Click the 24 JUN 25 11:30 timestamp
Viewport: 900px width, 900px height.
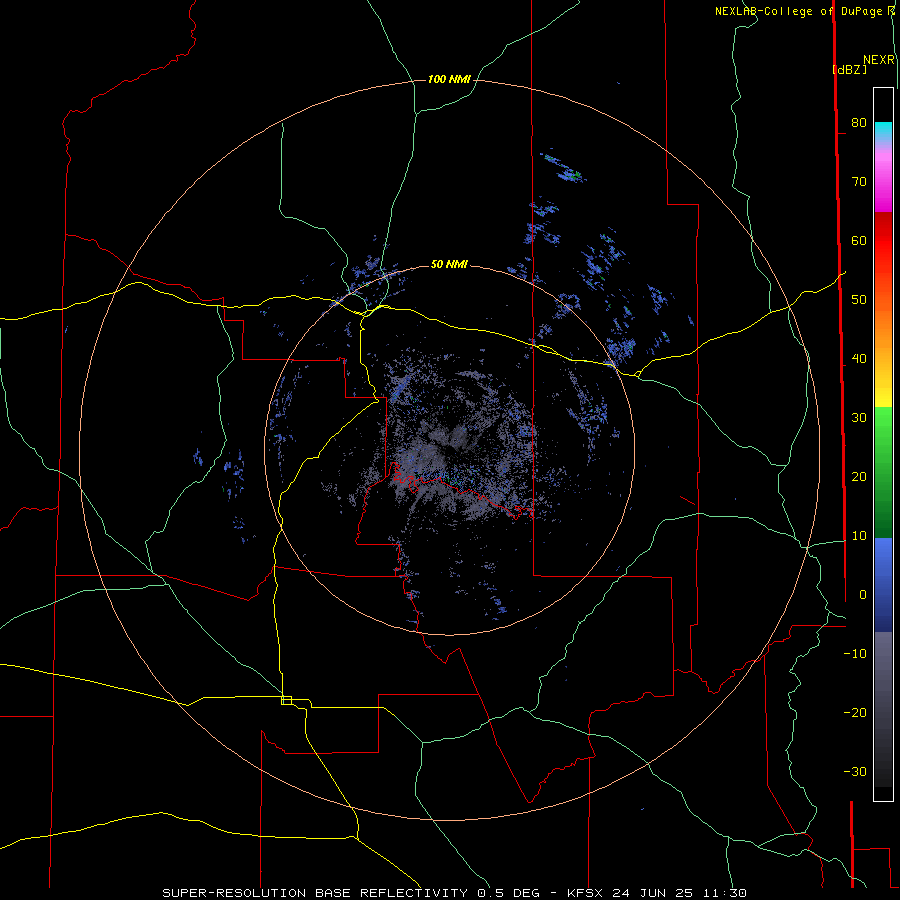pyautogui.click(x=679, y=893)
